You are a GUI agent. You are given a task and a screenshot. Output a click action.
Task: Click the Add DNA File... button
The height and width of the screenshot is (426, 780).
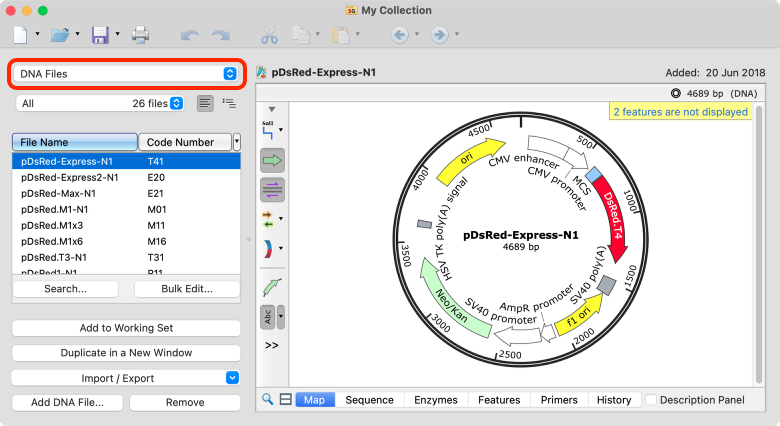pos(68,403)
